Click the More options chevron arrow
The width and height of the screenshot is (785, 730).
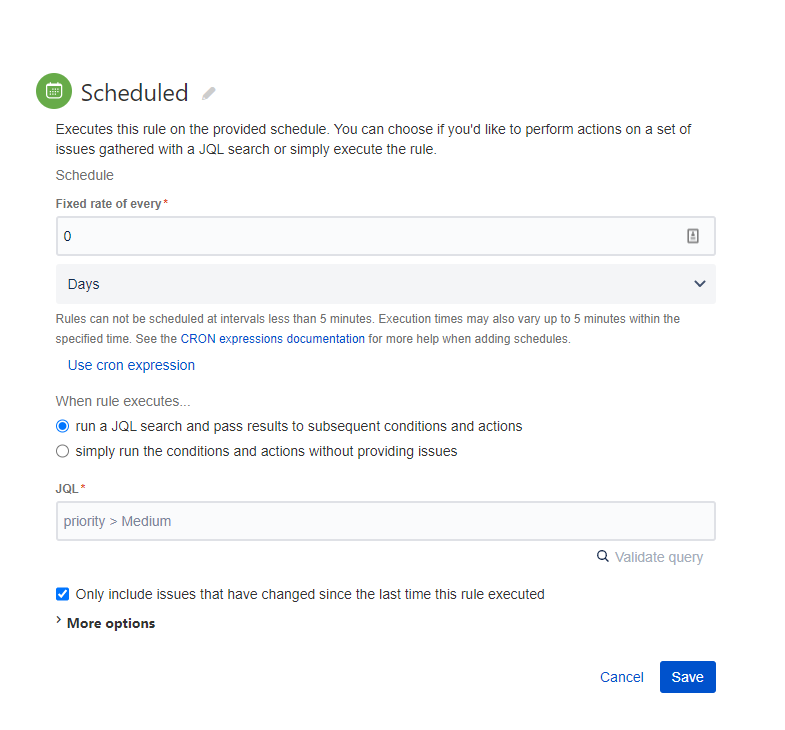coord(59,620)
